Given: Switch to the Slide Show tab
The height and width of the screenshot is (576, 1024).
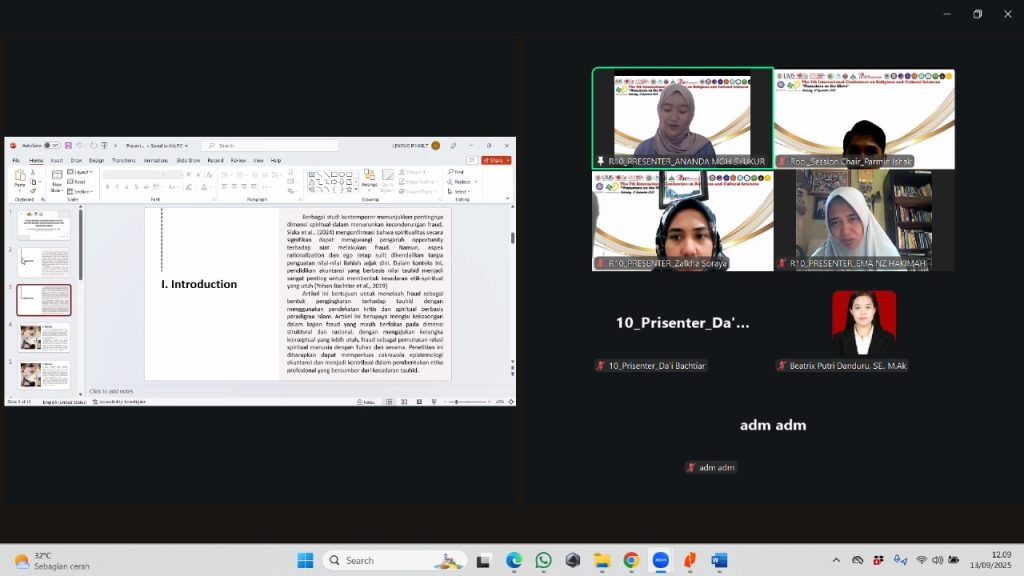Looking at the screenshot, I should point(188,160).
